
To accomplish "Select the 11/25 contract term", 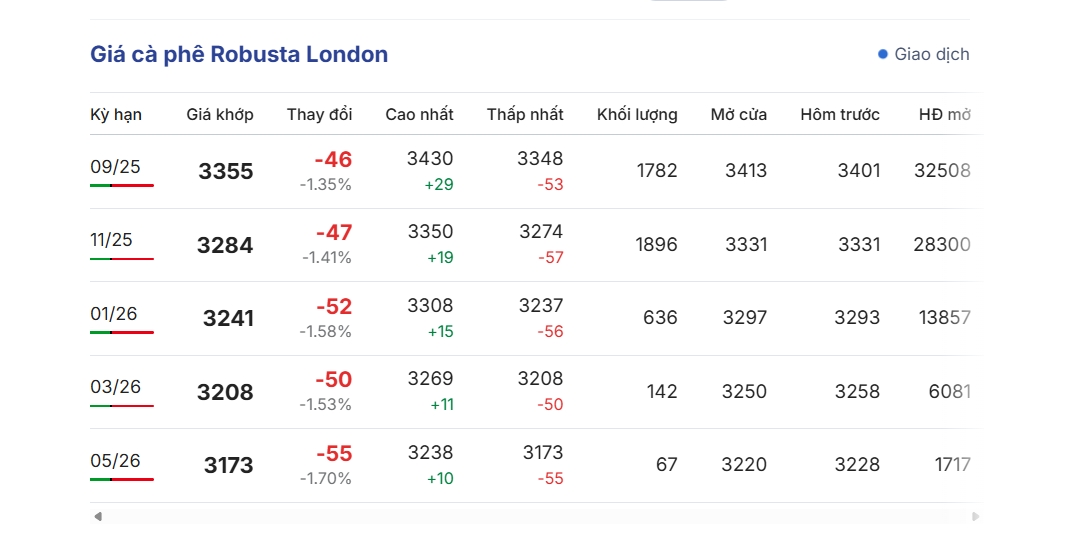I will [111, 240].
